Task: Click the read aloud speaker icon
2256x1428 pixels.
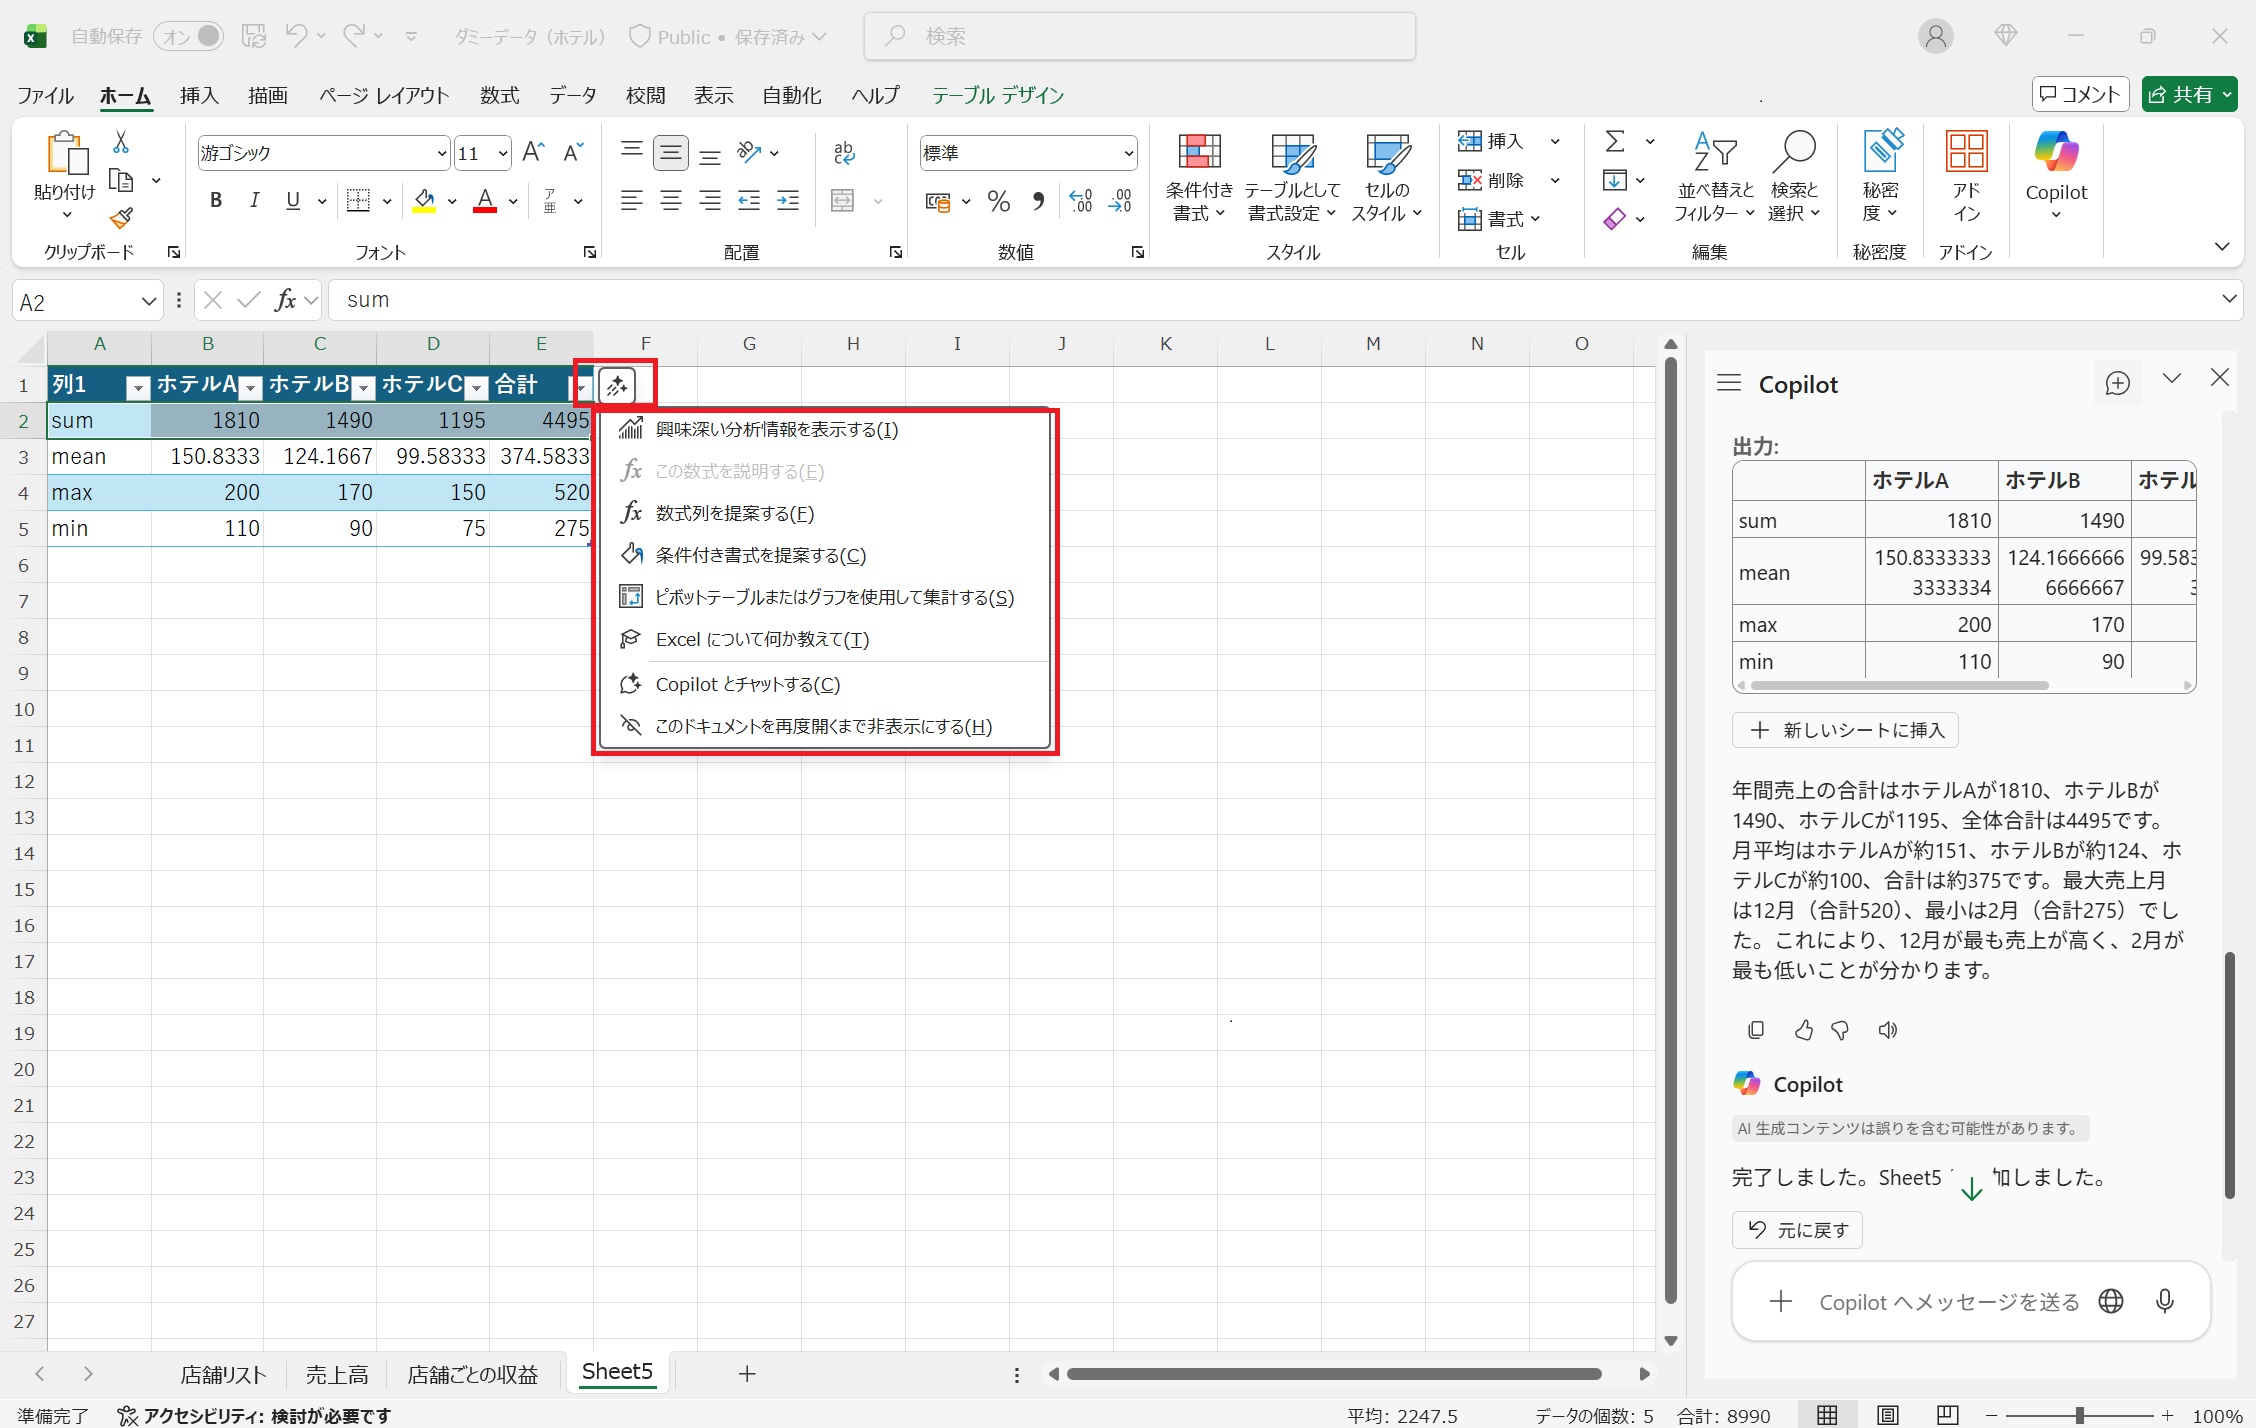Action: [1887, 1030]
